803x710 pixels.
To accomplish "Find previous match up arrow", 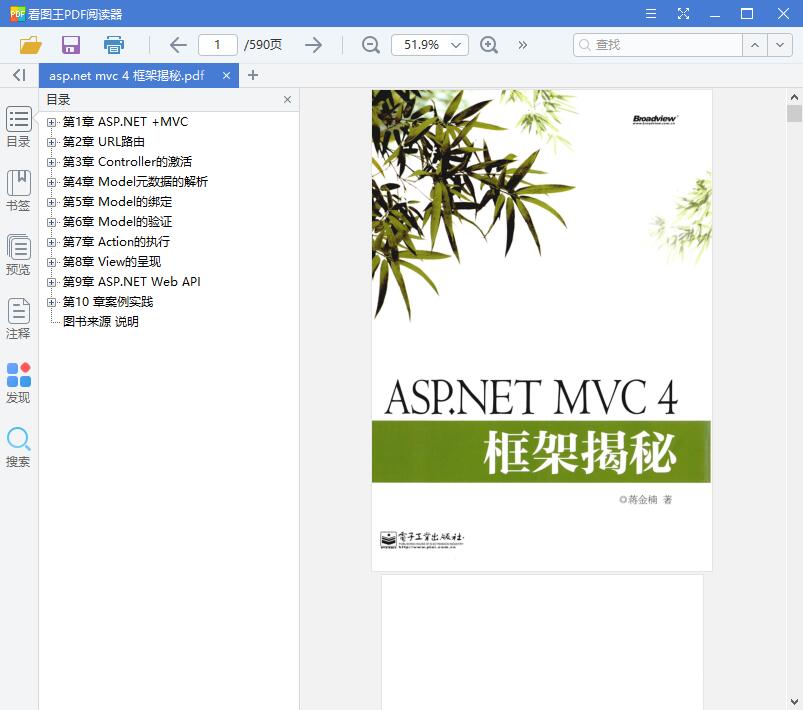I will [x=754, y=45].
